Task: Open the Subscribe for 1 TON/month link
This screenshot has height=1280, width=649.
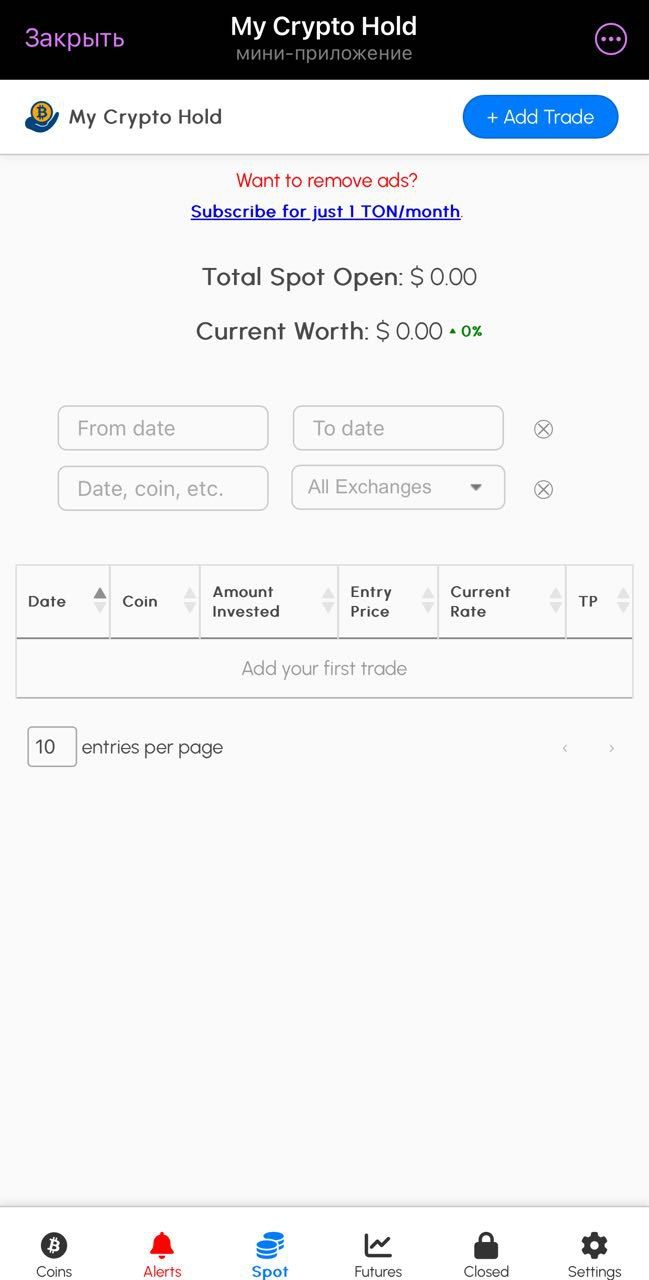Action: (325, 211)
